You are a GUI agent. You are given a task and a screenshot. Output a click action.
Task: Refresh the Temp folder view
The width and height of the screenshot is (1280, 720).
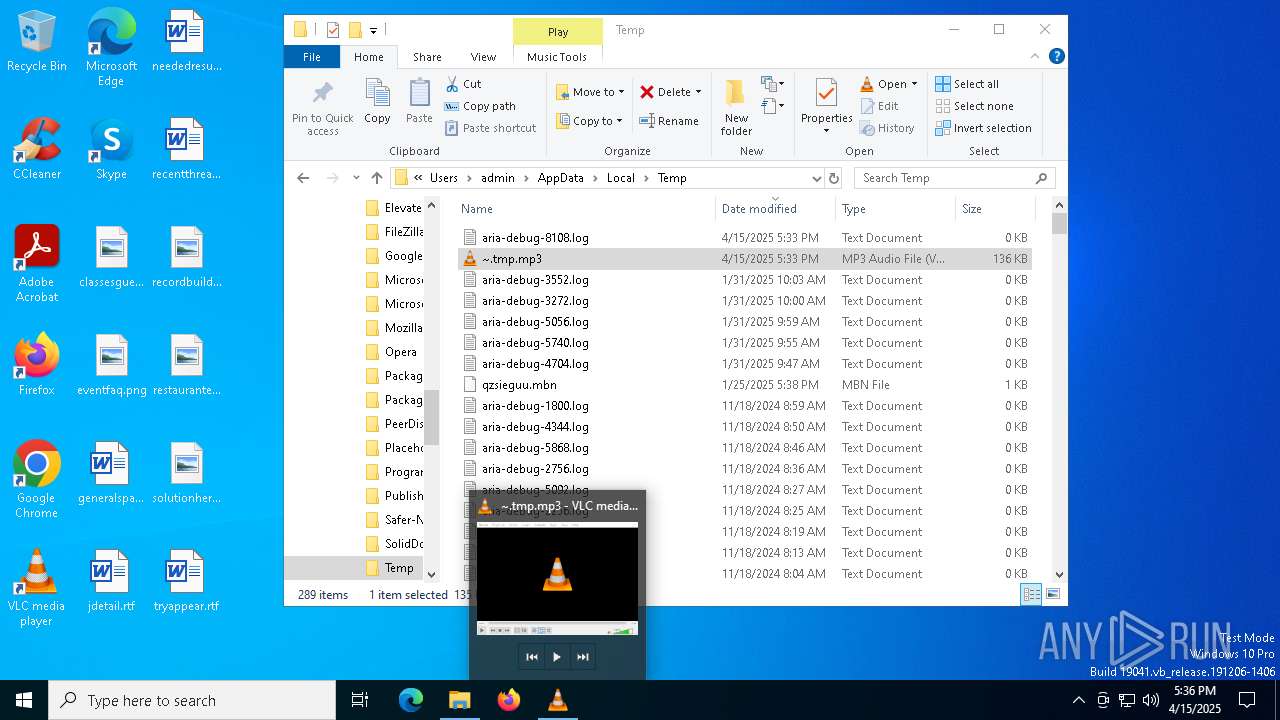point(834,178)
